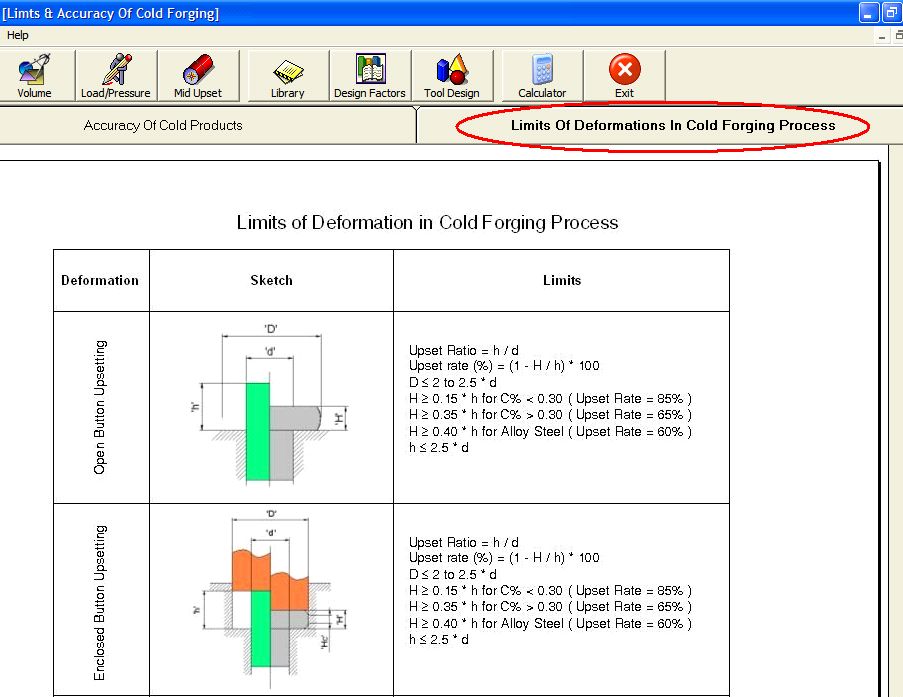903x697 pixels.
Task: Open the Library
Action: click(x=287, y=75)
